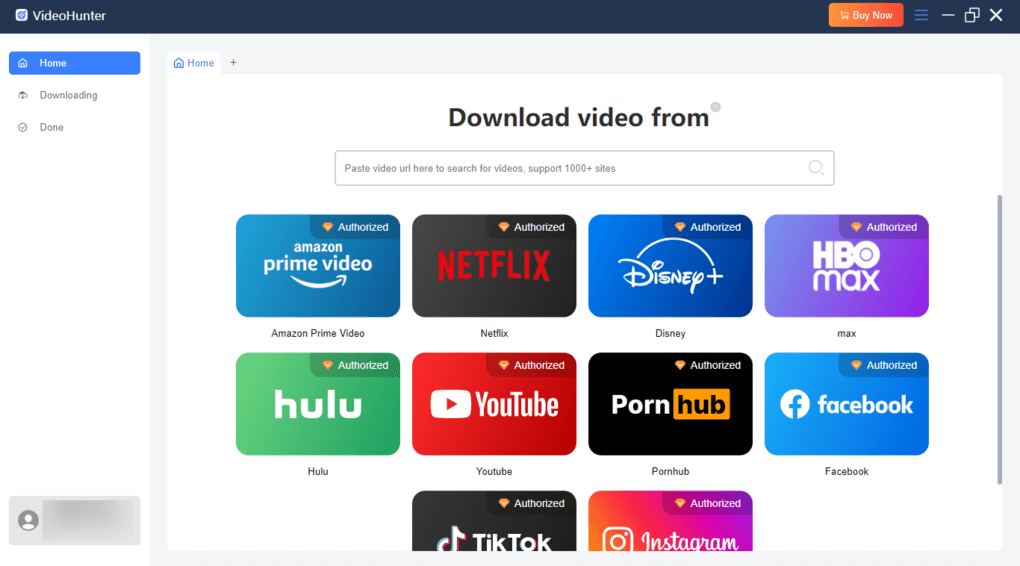
Task: Add a new tab with plus
Action: (234, 62)
